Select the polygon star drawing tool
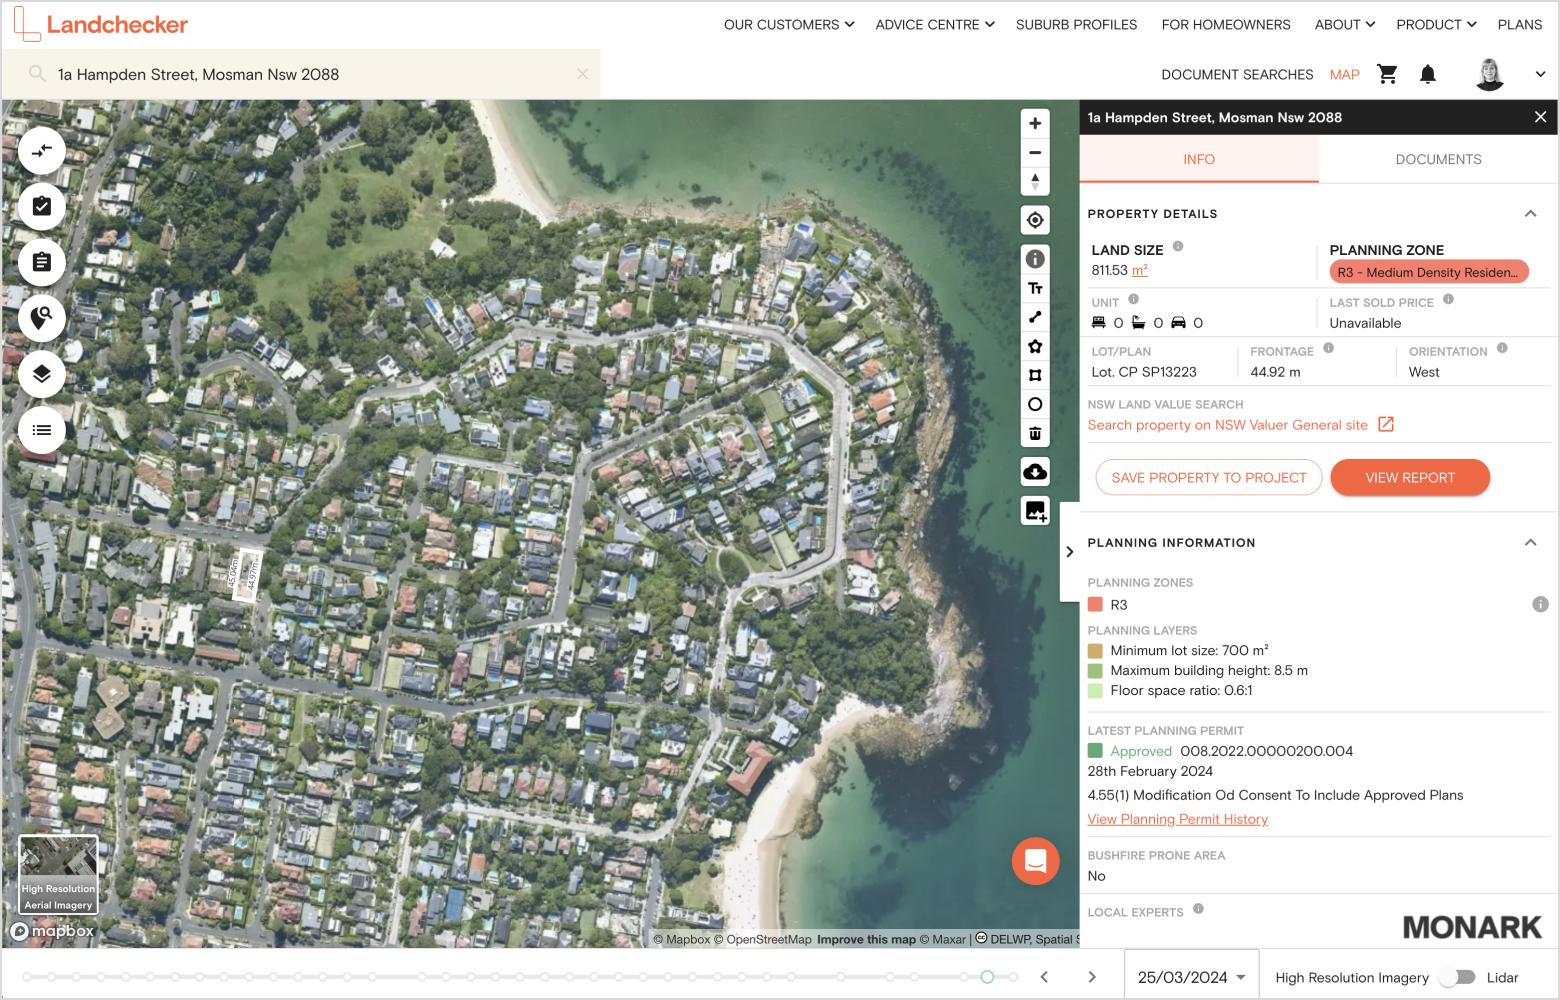The image size is (1560, 1000). tap(1035, 346)
